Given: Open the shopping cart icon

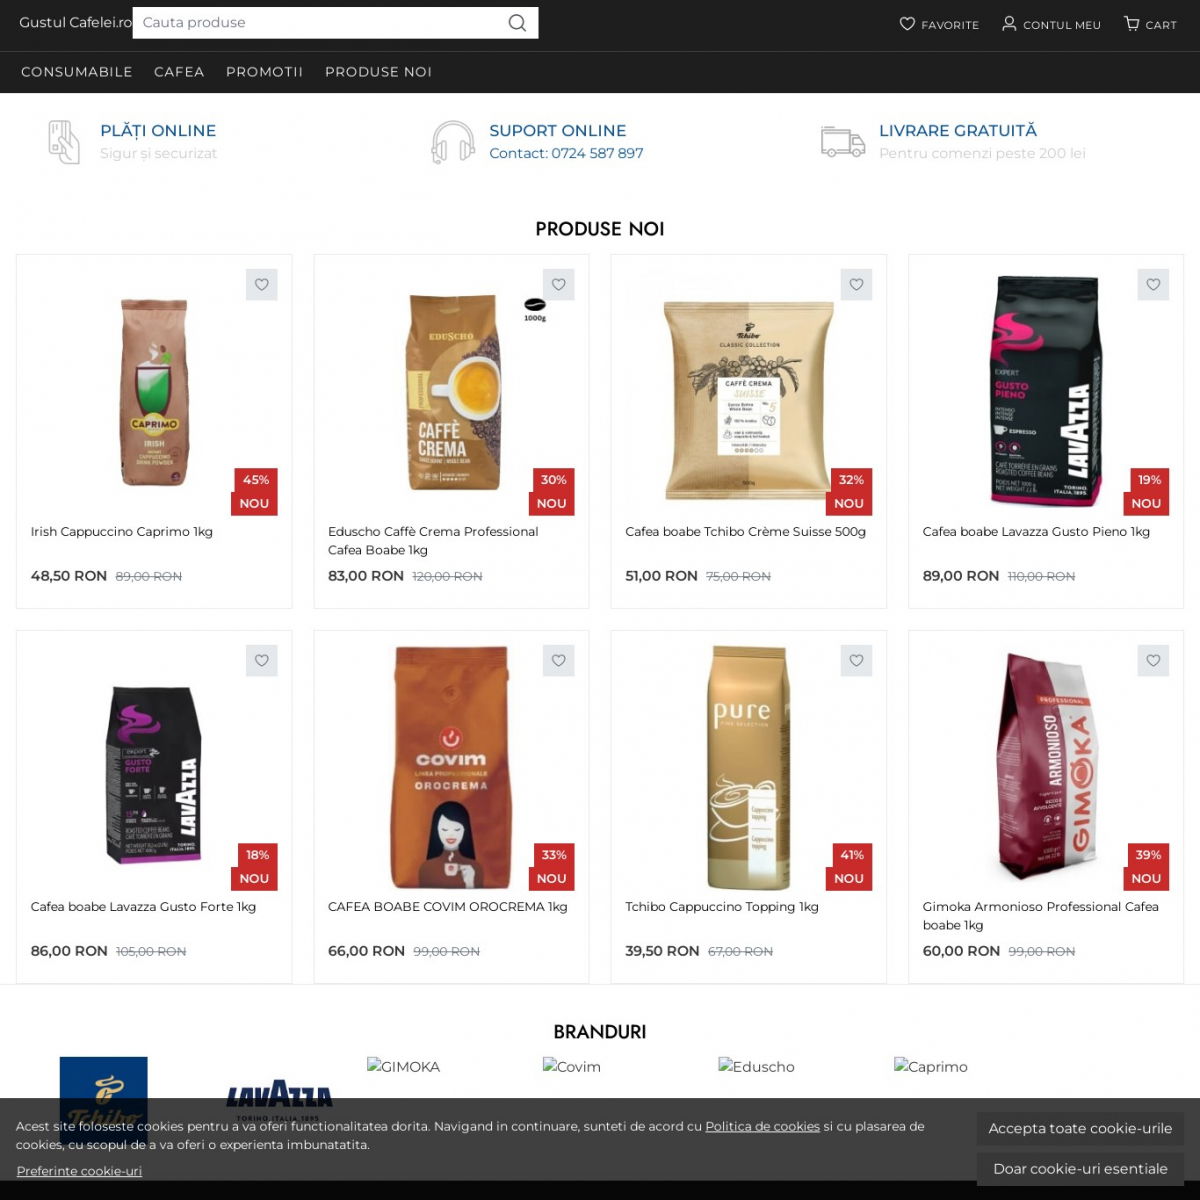Looking at the screenshot, I should (x=1131, y=24).
